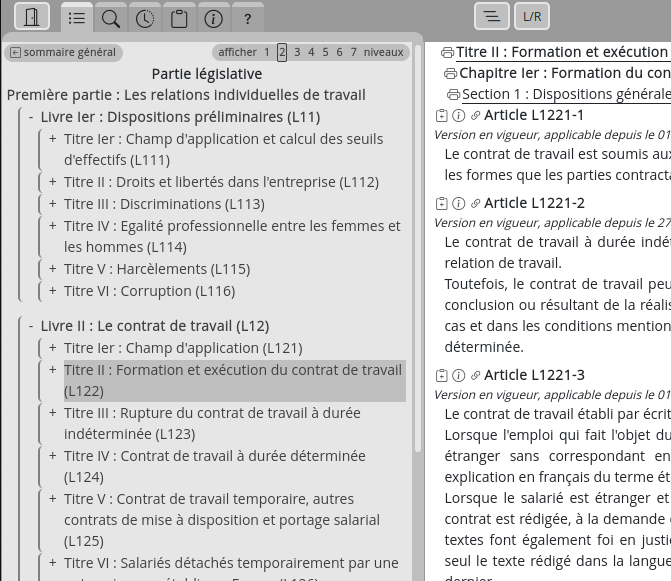Click the exit door icon
This screenshot has height=581, width=671.
(x=32, y=17)
